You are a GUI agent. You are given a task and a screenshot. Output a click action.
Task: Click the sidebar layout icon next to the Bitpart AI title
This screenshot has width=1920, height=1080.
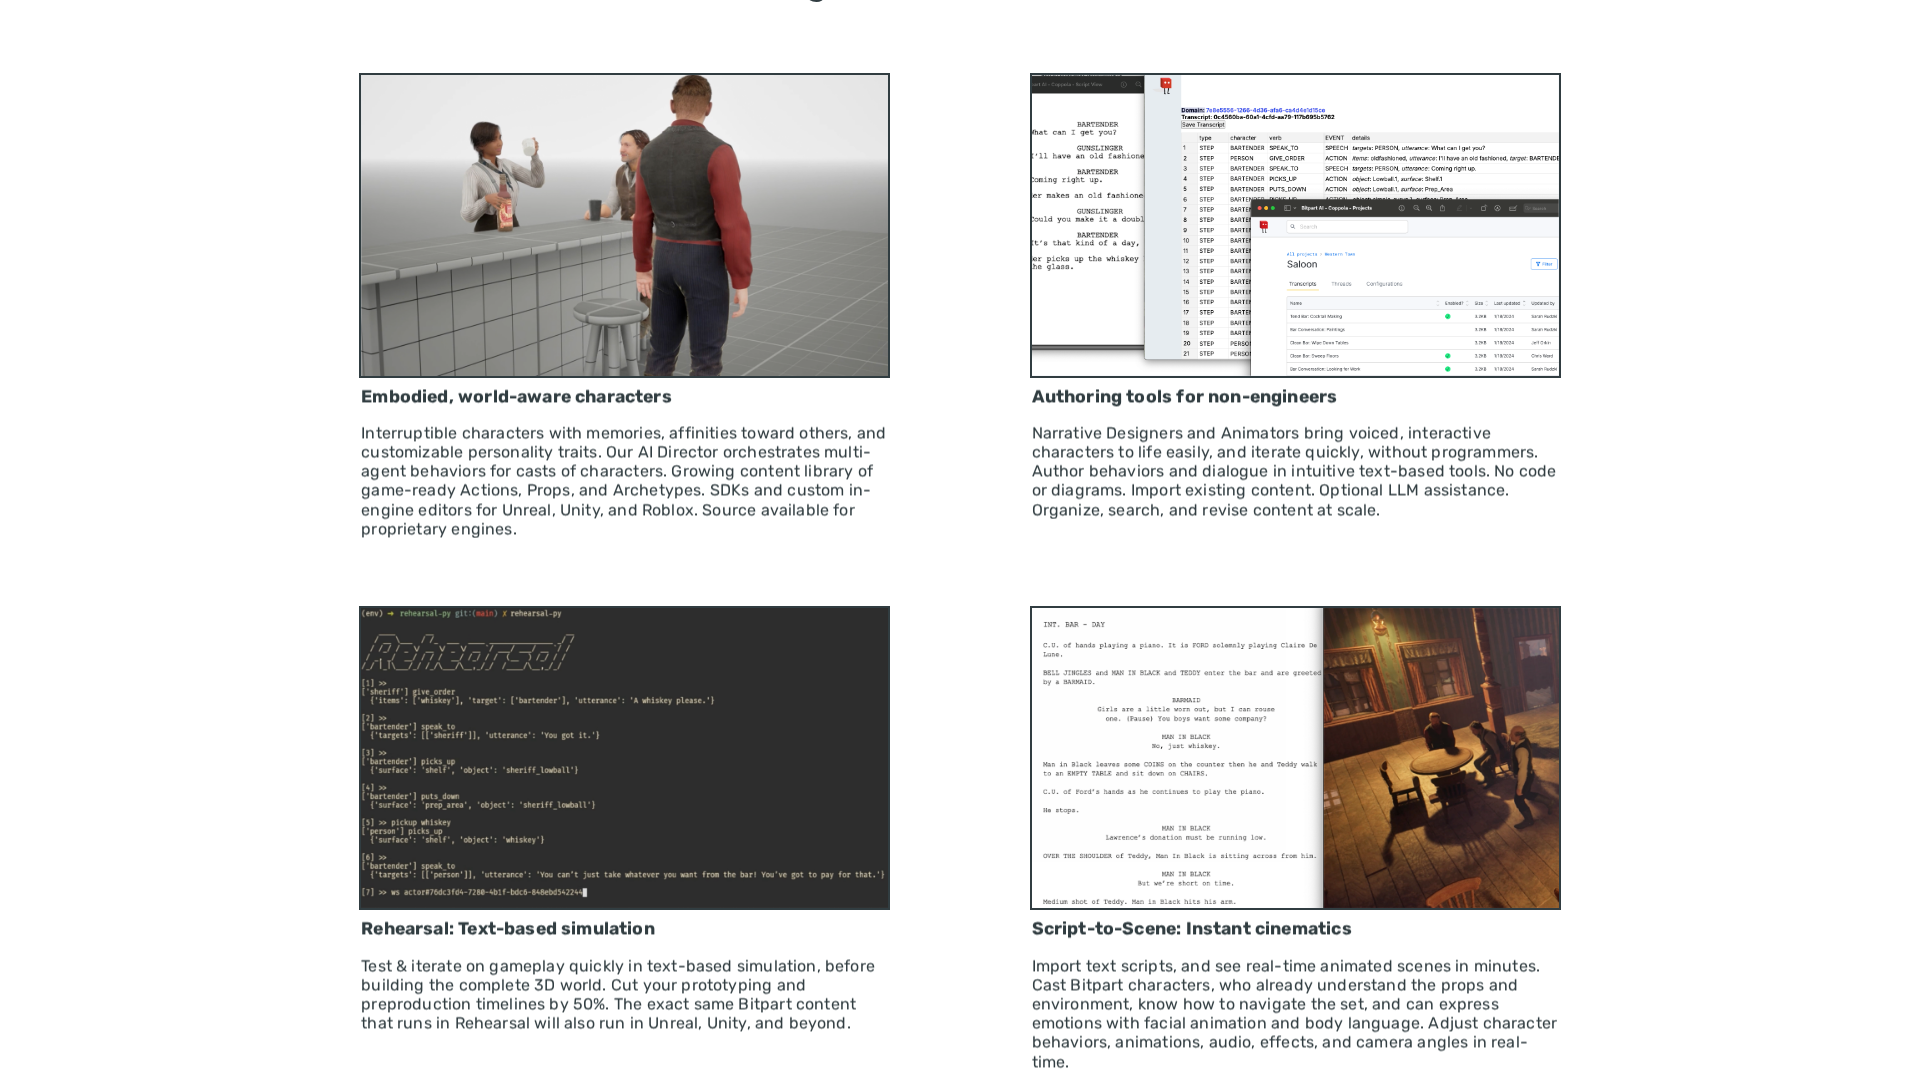(x=1287, y=208)
